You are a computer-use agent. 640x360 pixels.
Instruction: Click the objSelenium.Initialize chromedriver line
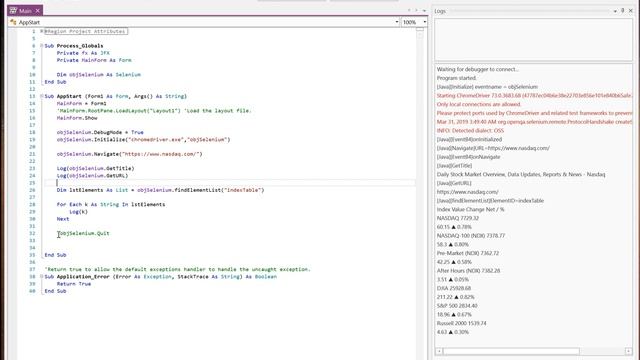(x=143, y=140)
